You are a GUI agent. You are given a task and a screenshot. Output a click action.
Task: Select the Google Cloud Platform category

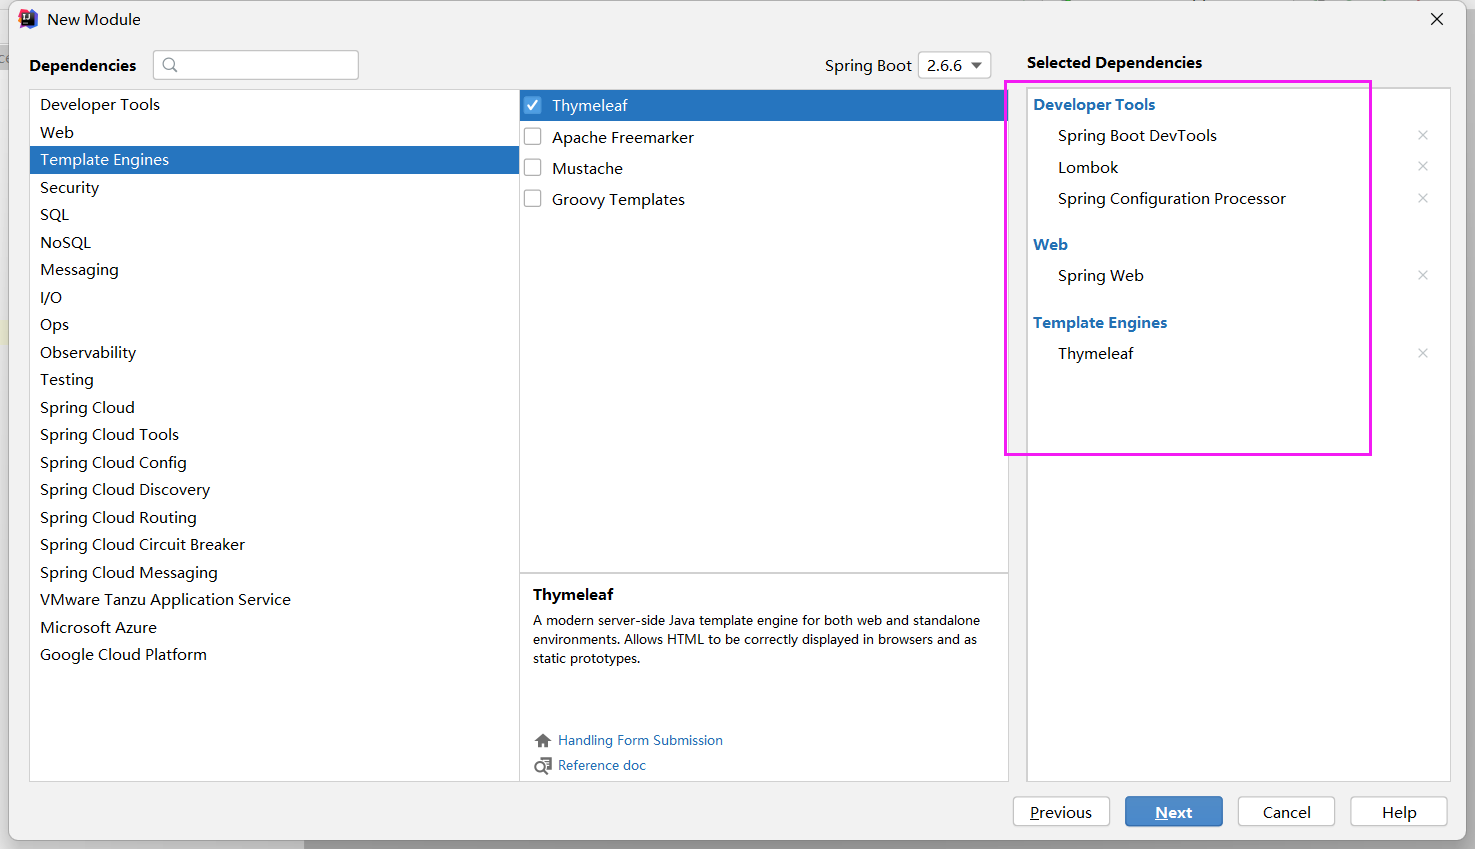(274, 655)
